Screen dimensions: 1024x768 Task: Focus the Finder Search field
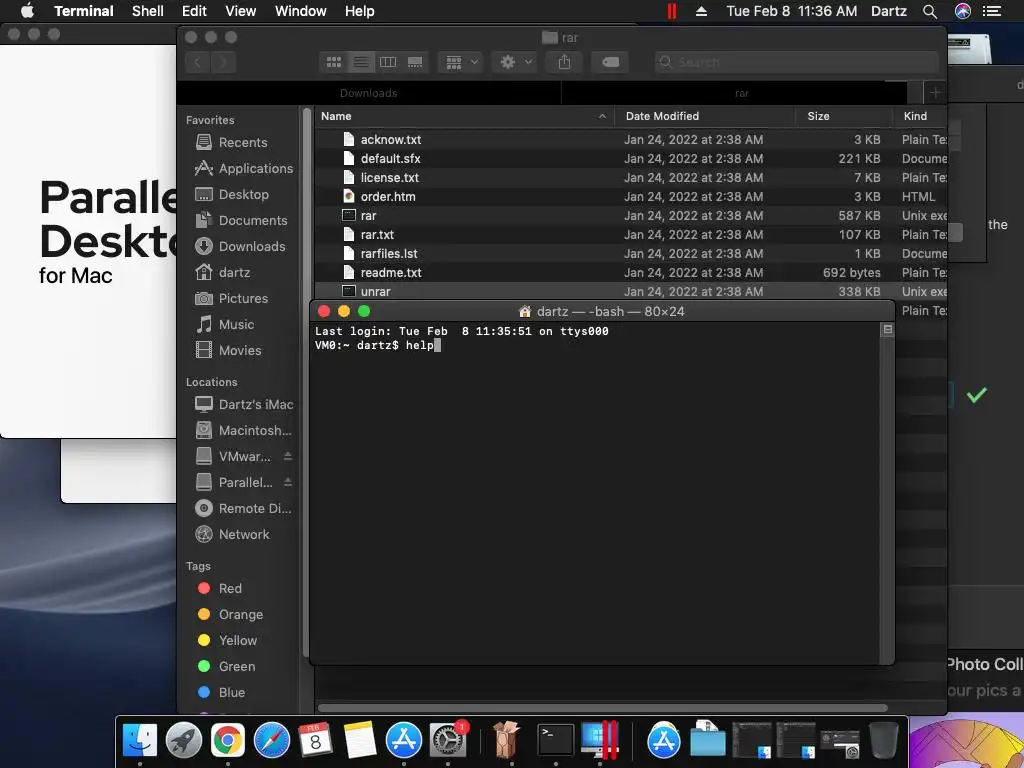click(x=797, y=62)
